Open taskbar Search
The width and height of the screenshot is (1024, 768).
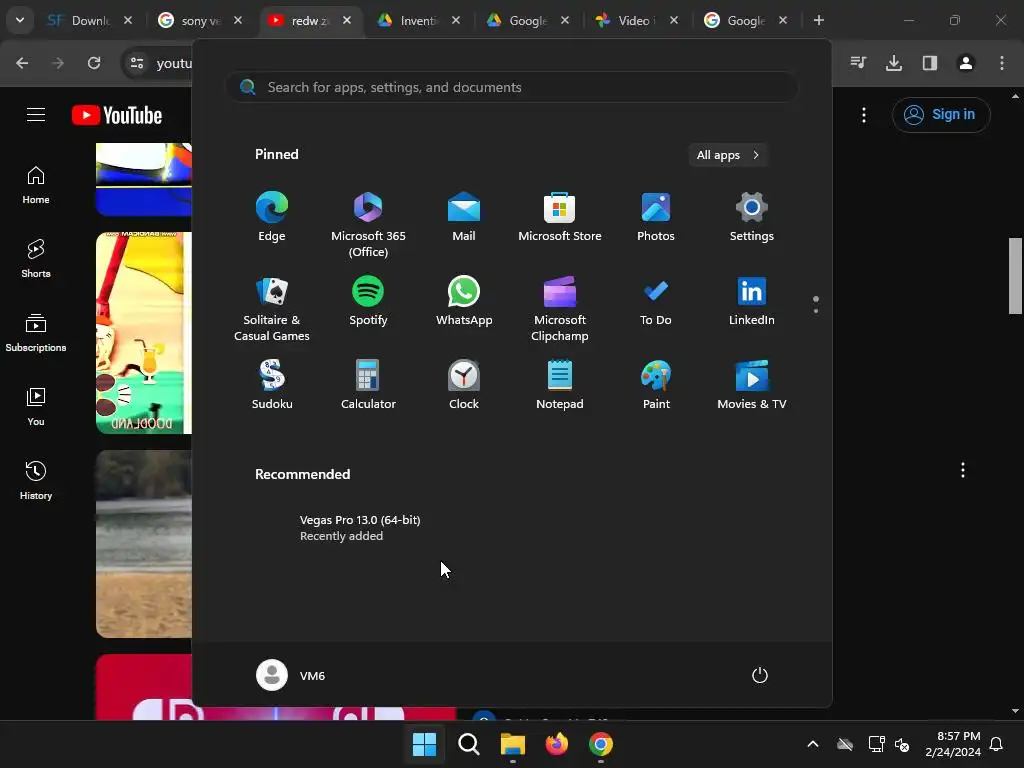468,744
